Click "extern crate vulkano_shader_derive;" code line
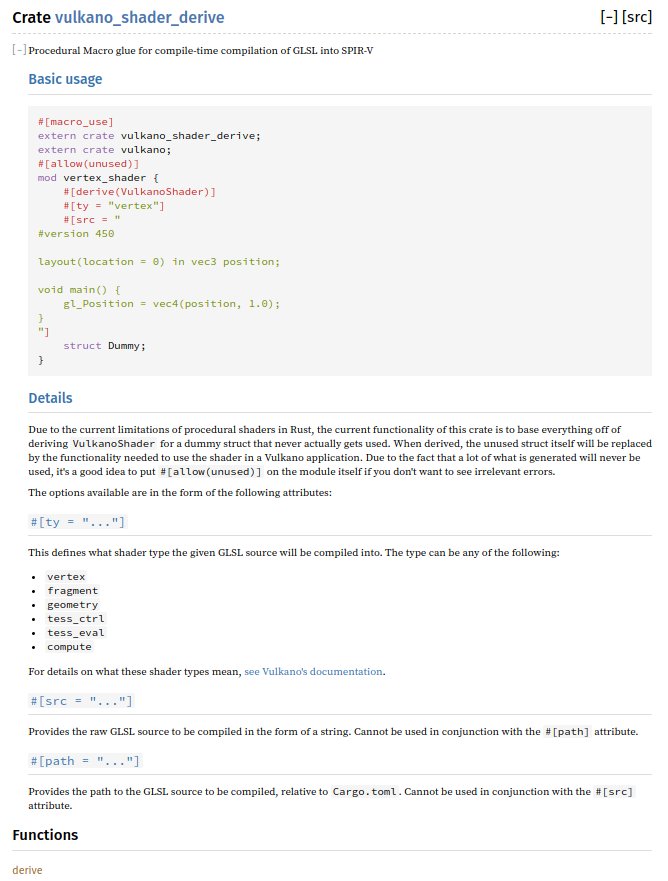 [149, 136]
